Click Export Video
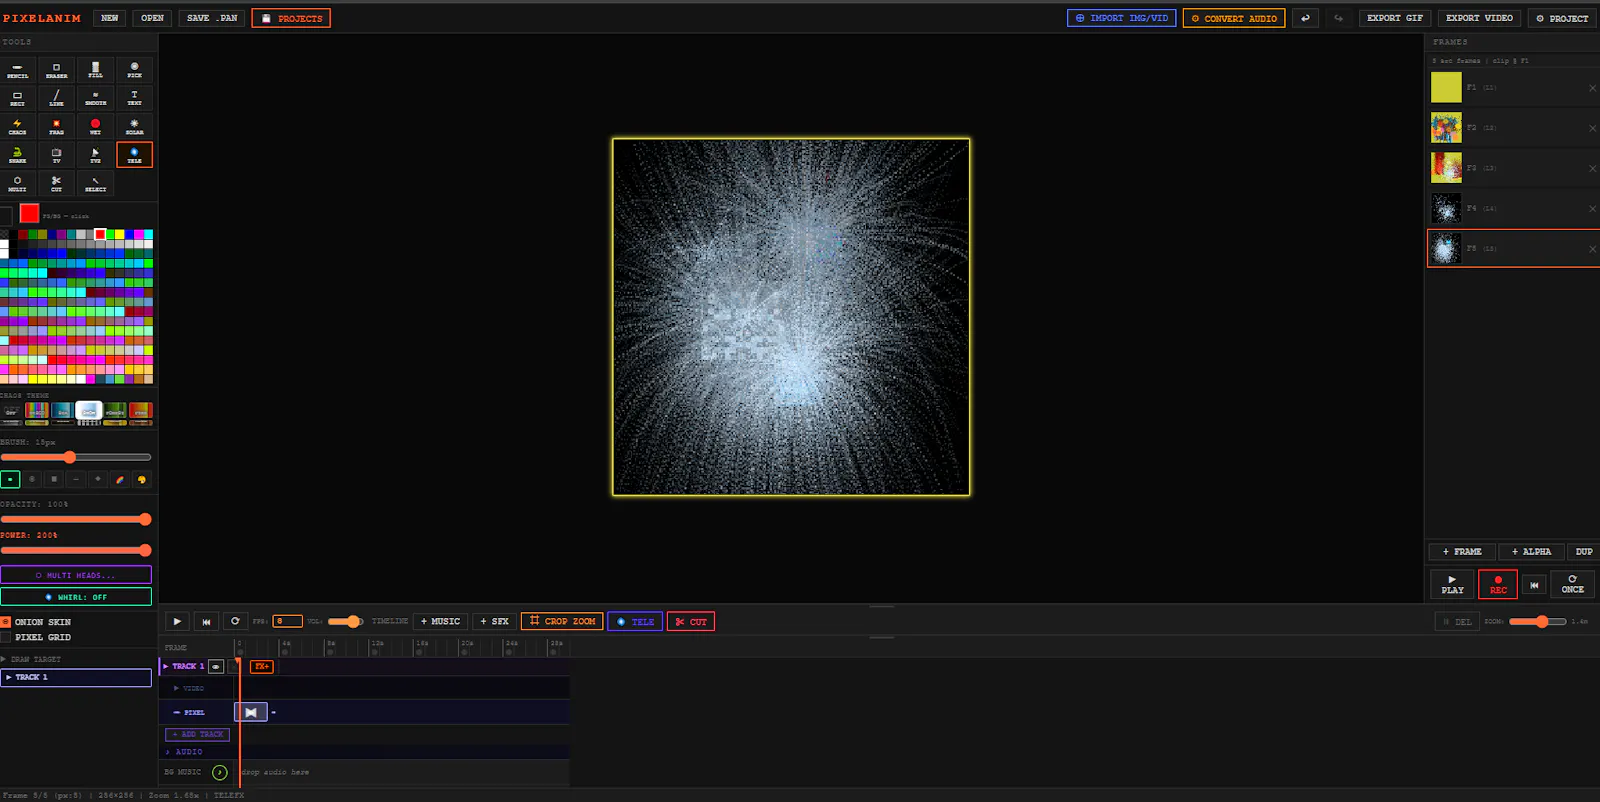Image resolution: width=1600 pixels, height=802 pixels. pyautogui.click(x=1479, y=18)
